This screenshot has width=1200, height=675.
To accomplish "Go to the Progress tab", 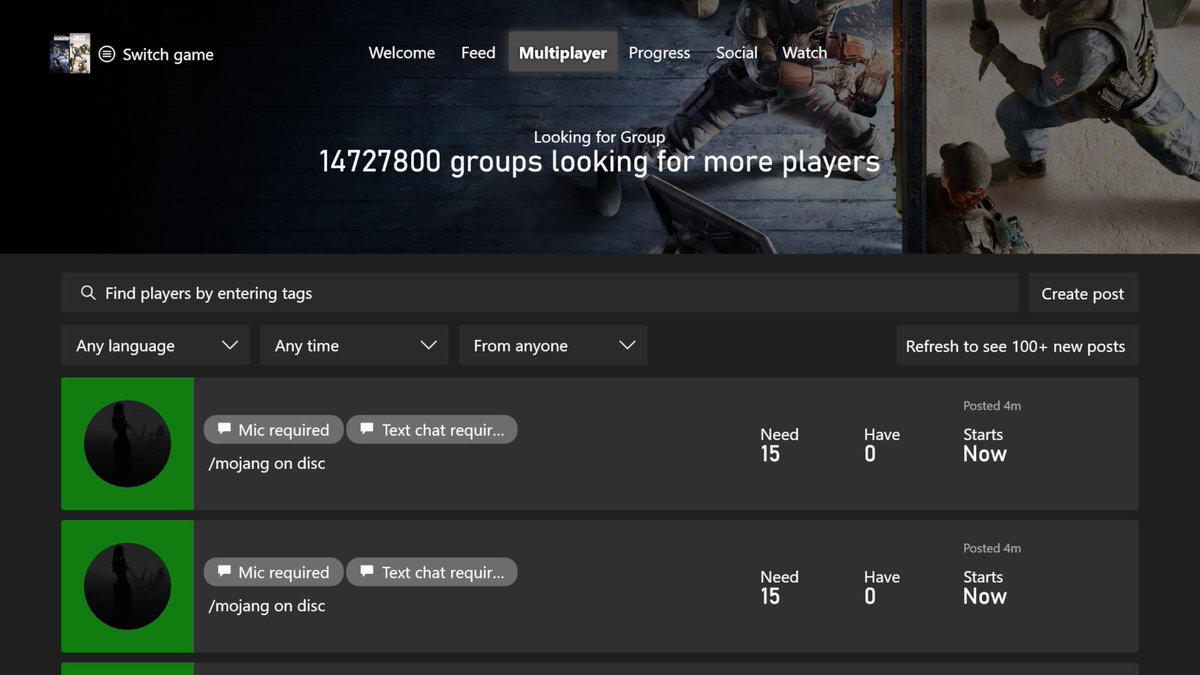I will click(x=659, y=53).
